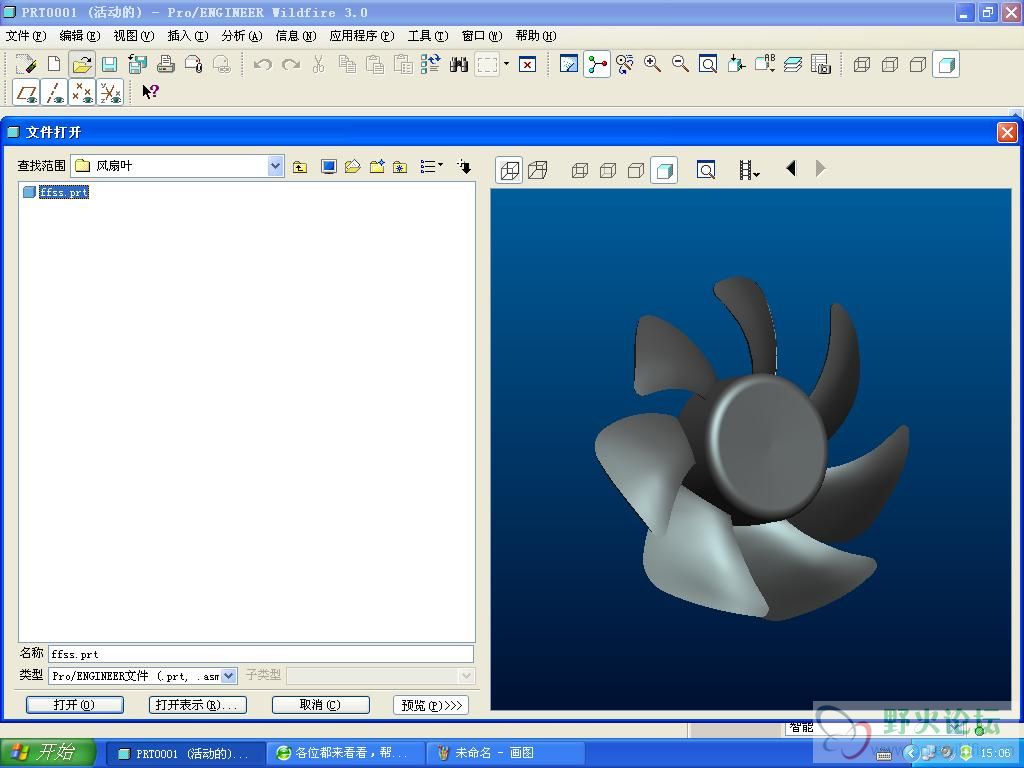Set preview pane to shaded display

point(664,170)
